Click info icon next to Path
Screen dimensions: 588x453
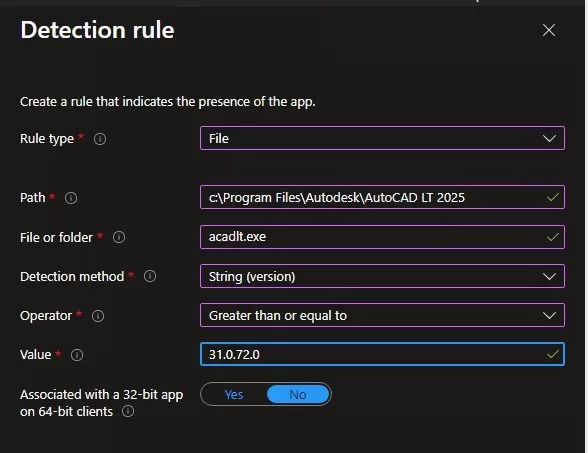[71, 198]
